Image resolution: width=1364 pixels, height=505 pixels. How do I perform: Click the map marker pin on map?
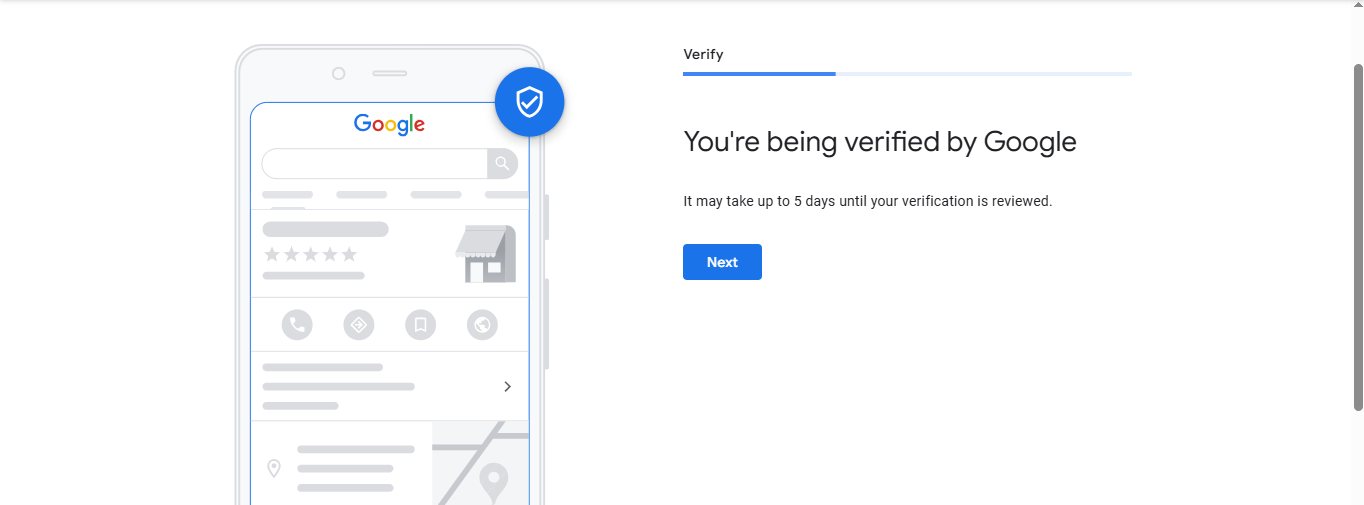(x=493, y=480)
